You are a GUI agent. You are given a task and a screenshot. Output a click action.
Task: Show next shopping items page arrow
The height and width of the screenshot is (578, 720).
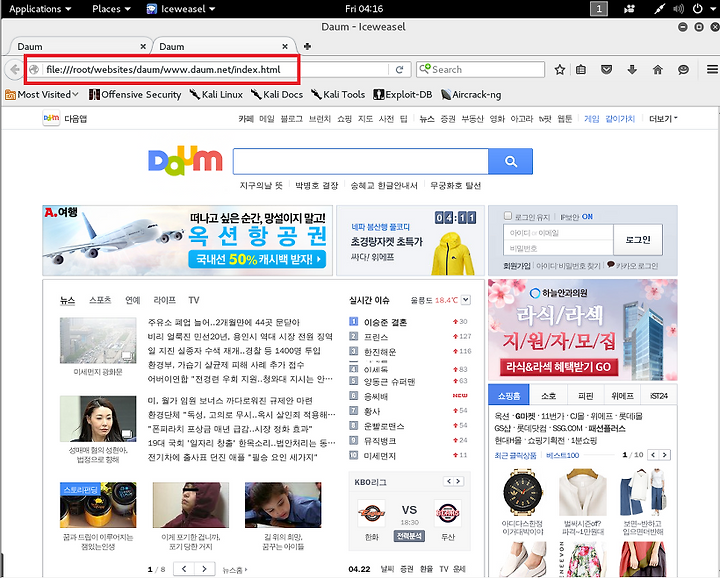pos(665,455)
